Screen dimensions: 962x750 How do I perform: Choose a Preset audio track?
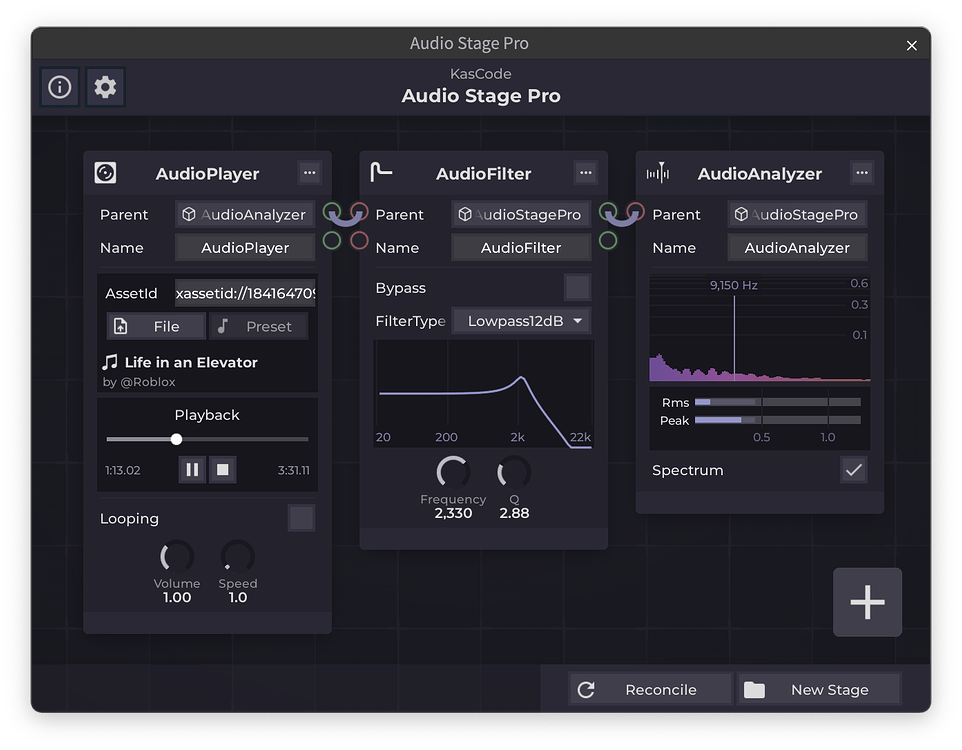tap(258, 326)
